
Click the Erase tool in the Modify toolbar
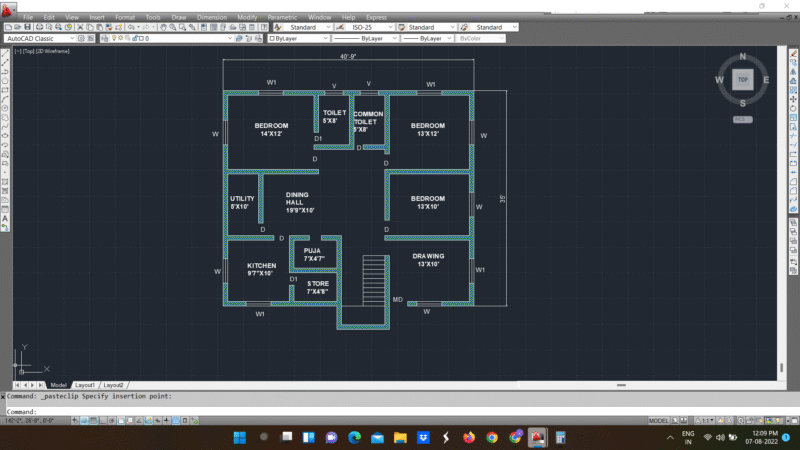(x=793, y=53)
